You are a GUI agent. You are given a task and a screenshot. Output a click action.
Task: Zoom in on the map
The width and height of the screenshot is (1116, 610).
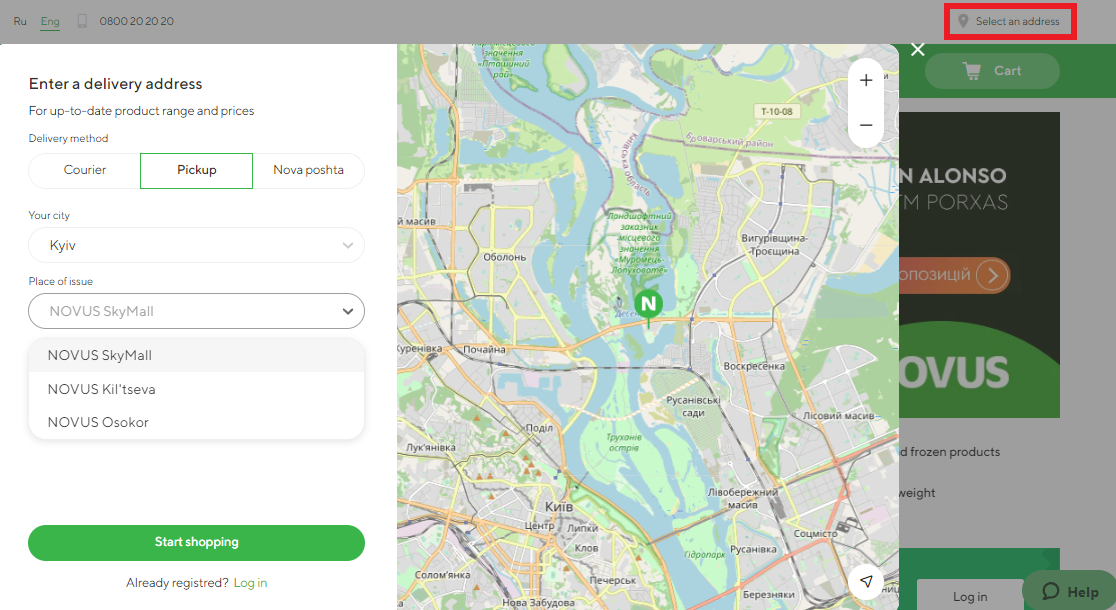tap(865, 80)
